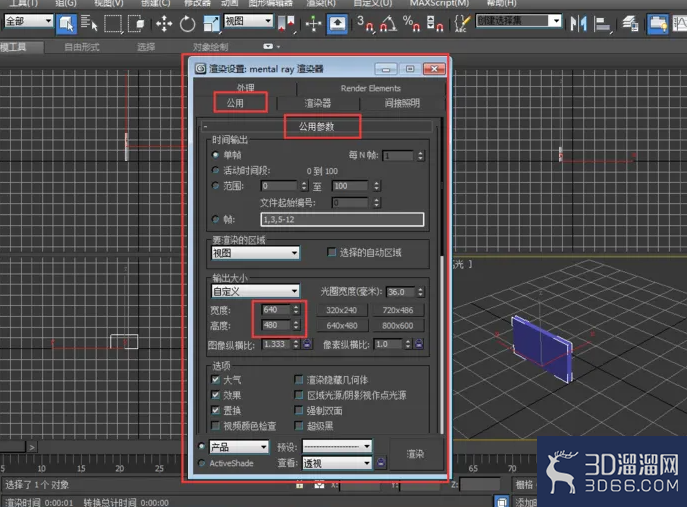
Task: Open the 对象绘制 ribbon tab
Action: (x=210, y=47)
